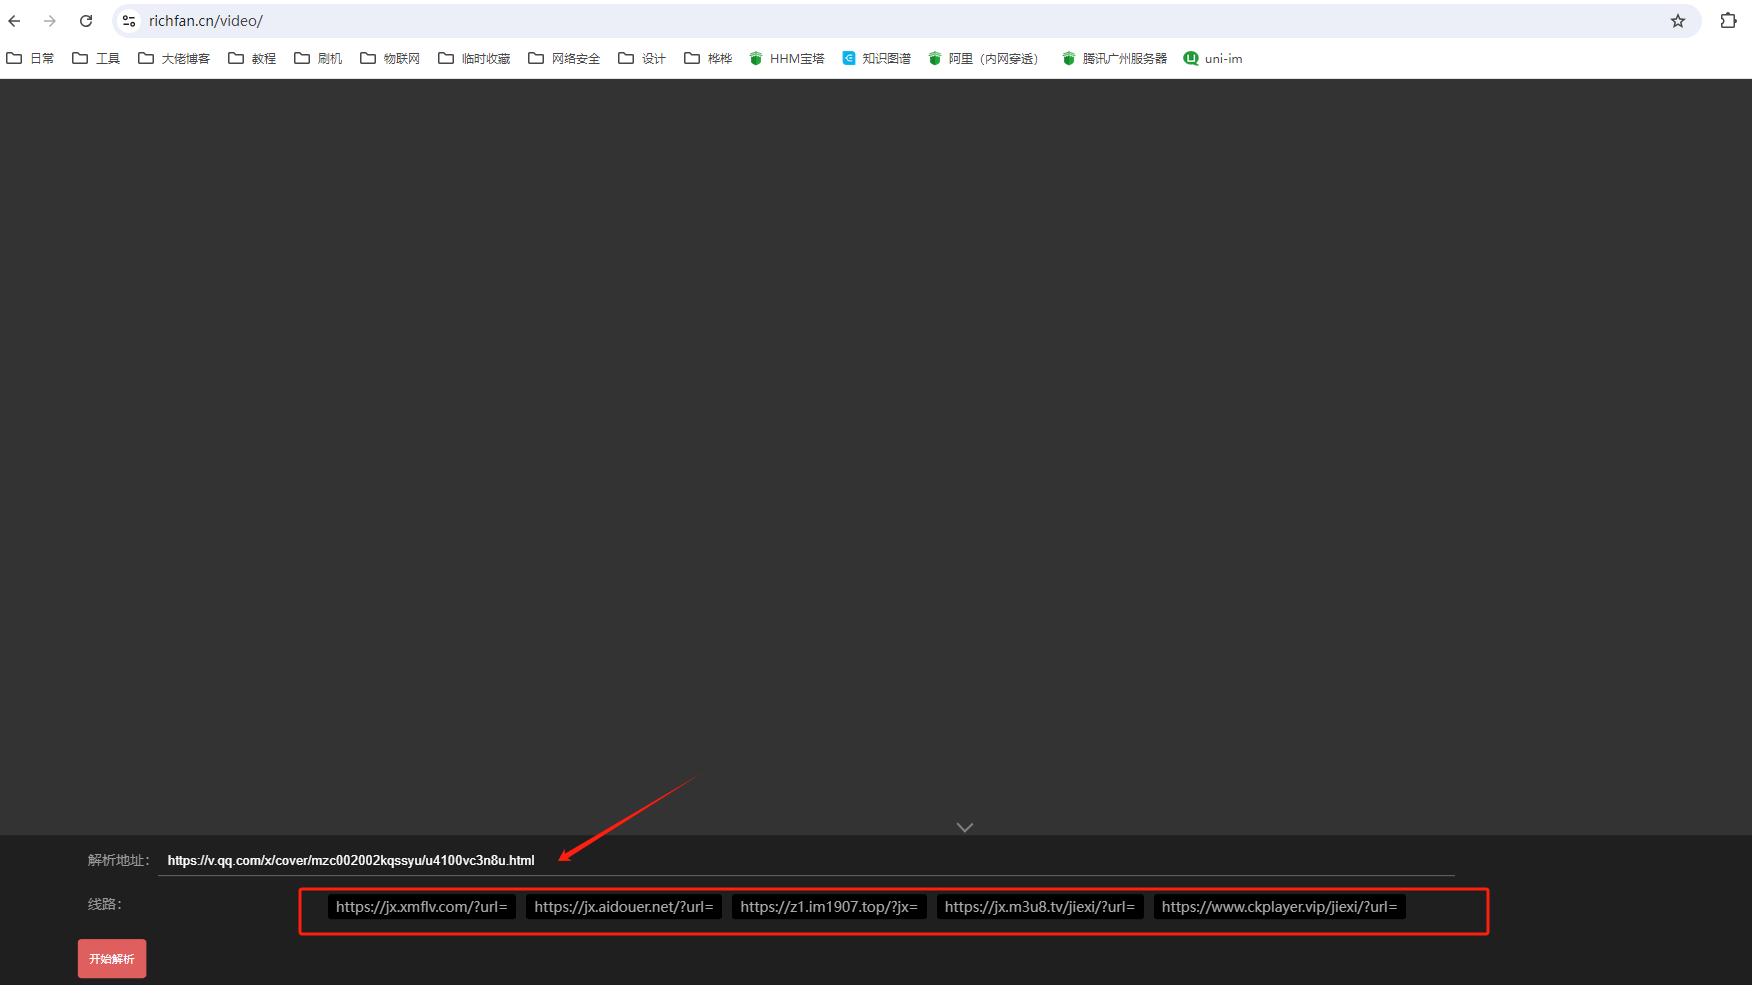The width and height of the screenshot is (1752, 985).
Task: Open the 大佬博客 bookmark folder
Action: (174, 59)
